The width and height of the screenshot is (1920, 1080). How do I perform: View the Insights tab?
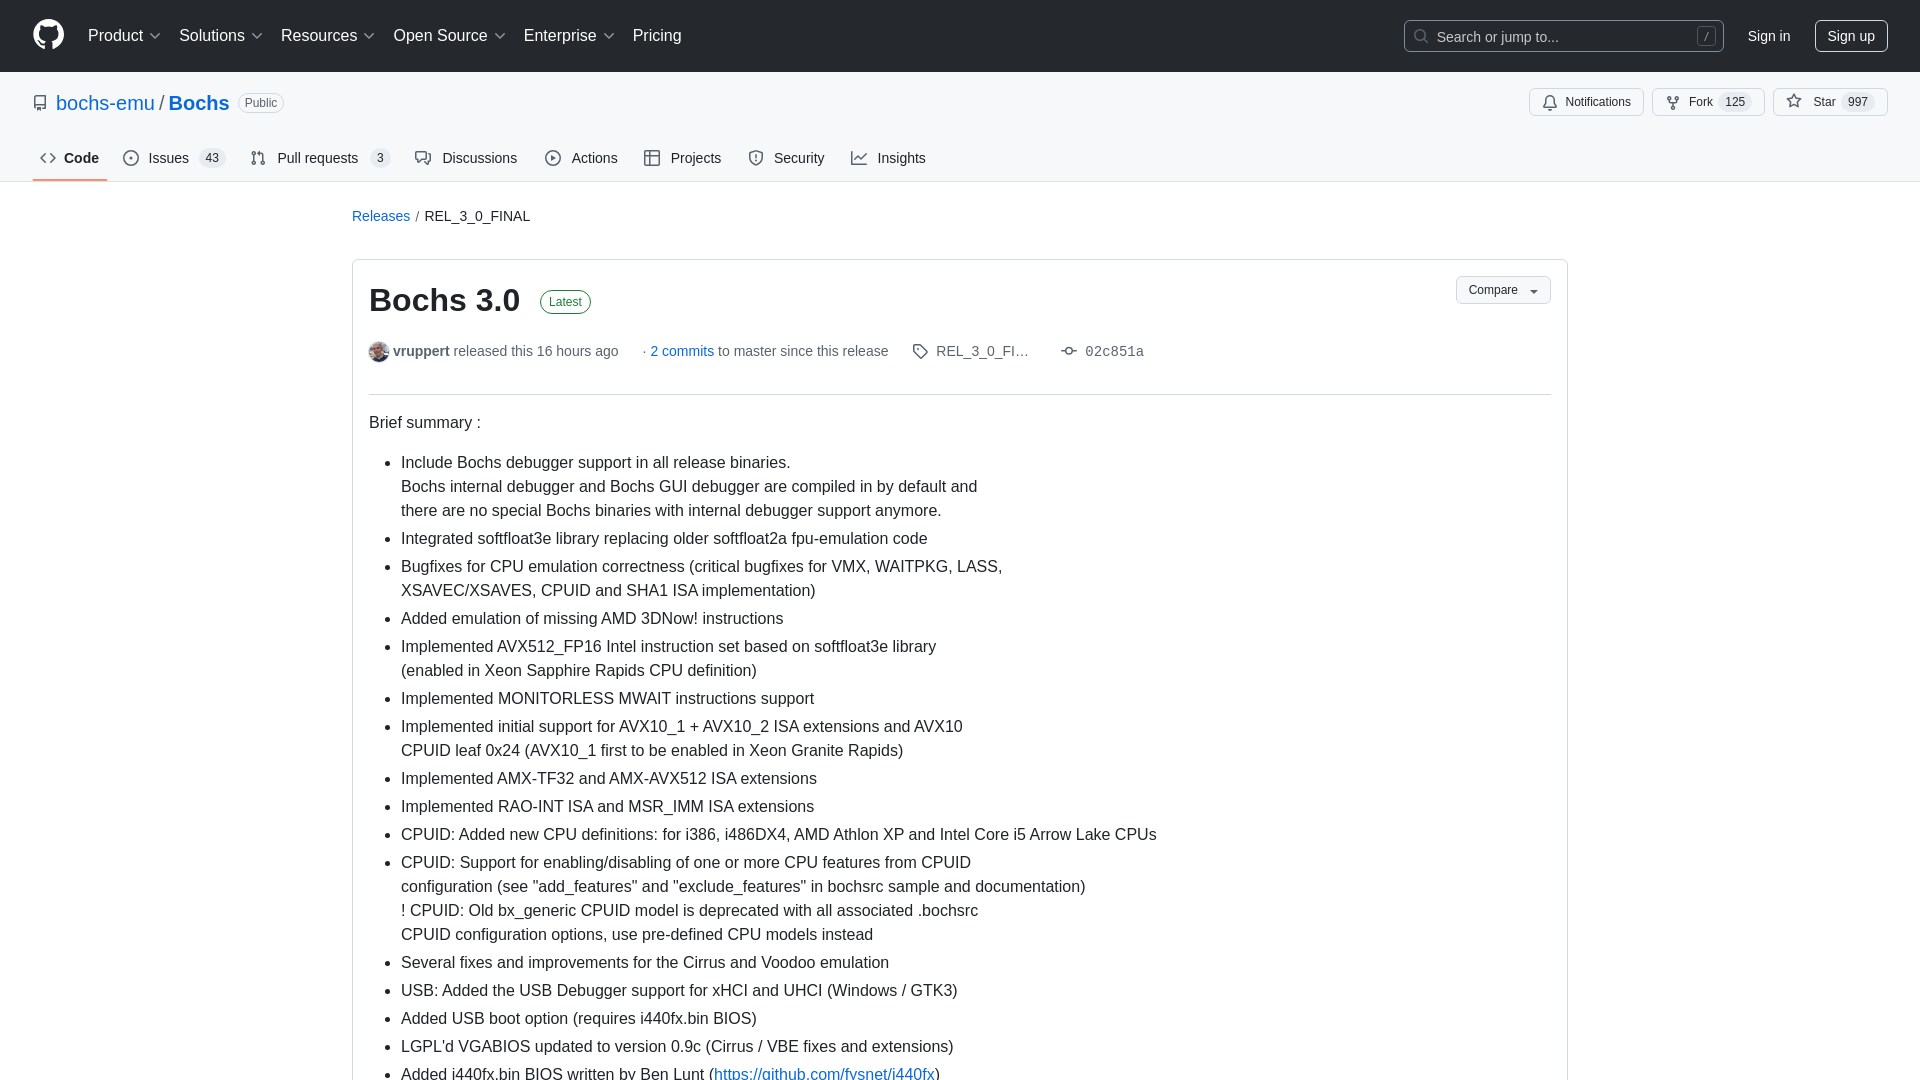click(888, 158)
